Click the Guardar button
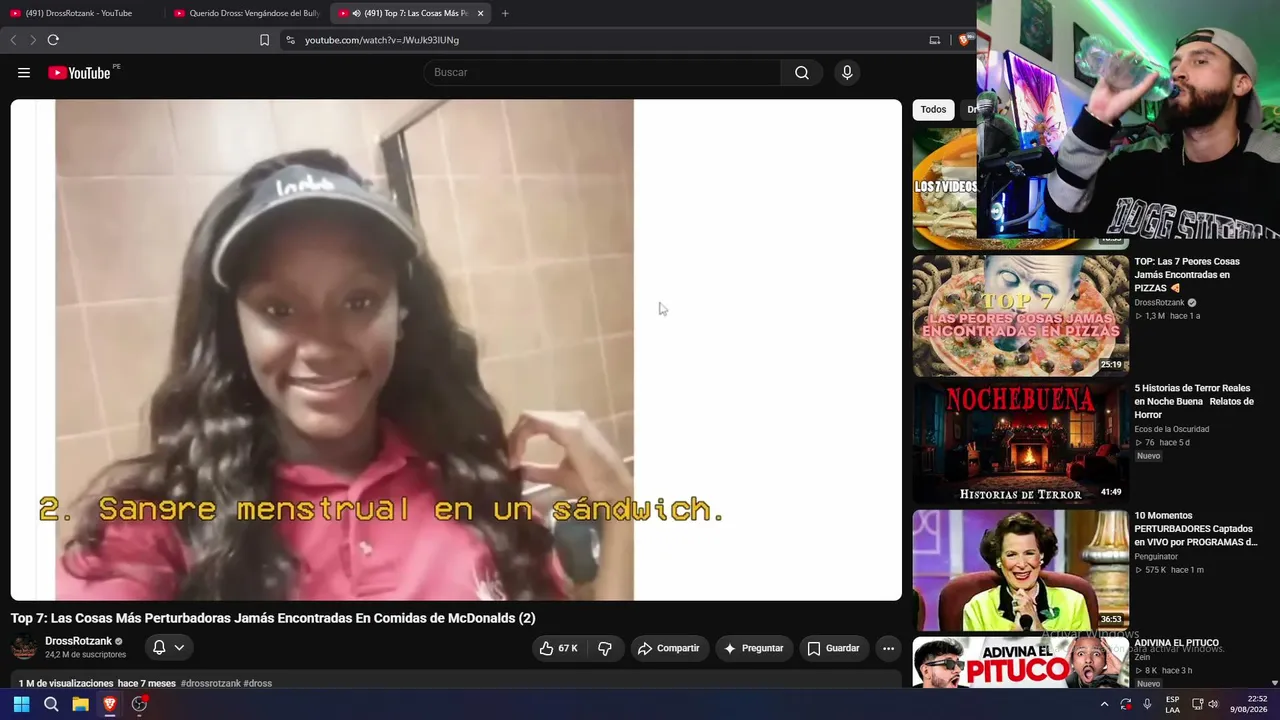The width and height of the screenshot is (1280, 720). pos(833,648)
